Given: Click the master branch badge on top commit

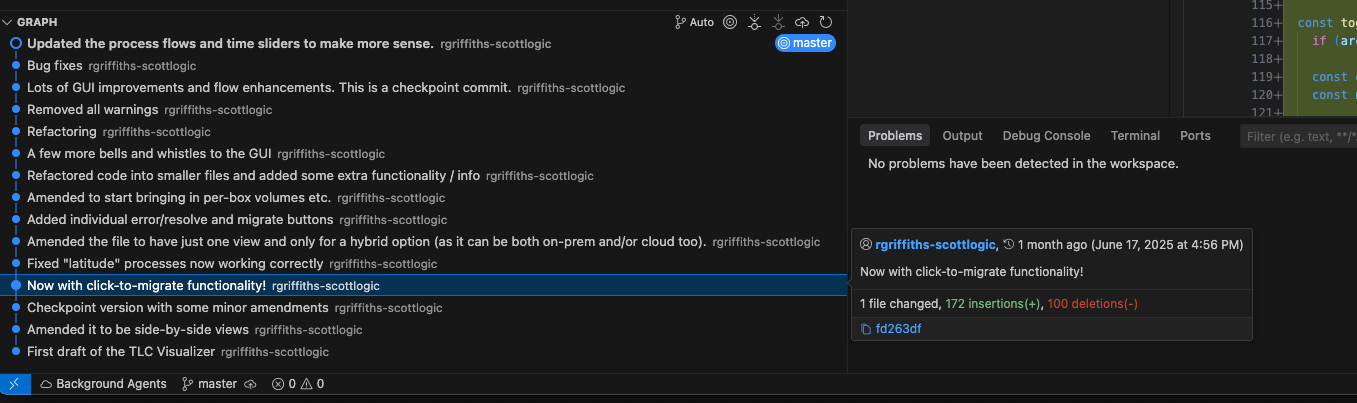Looking at the screenshot, I should 805,43.
